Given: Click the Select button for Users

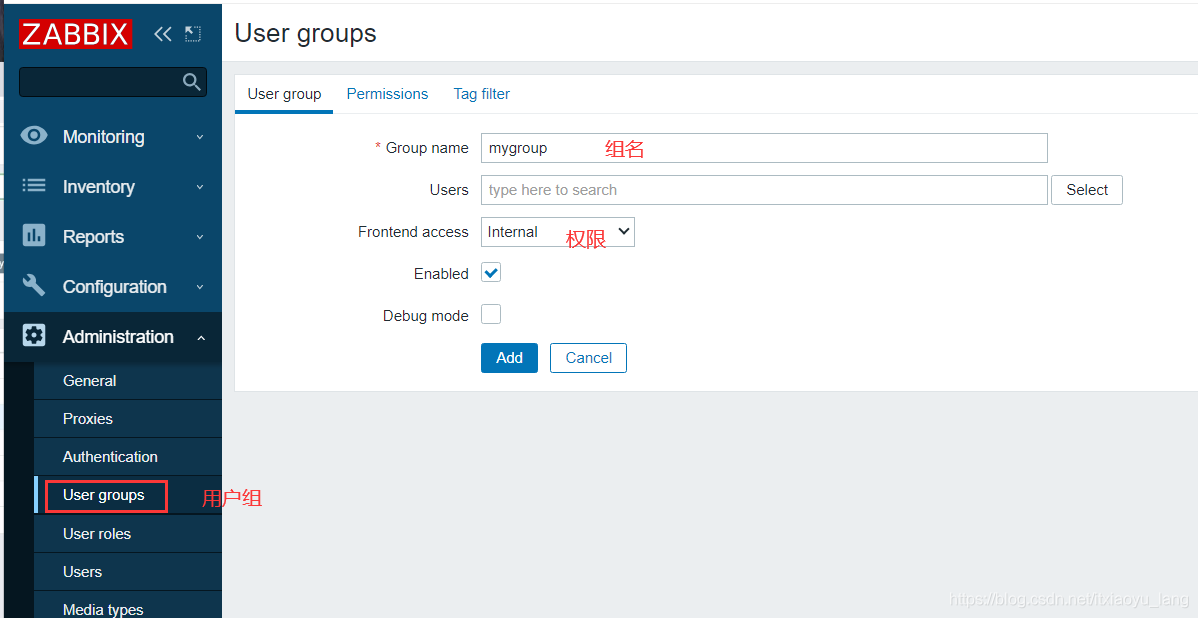Looking at the screenshot, I should pyautogui.click(x=1086, y=190).
